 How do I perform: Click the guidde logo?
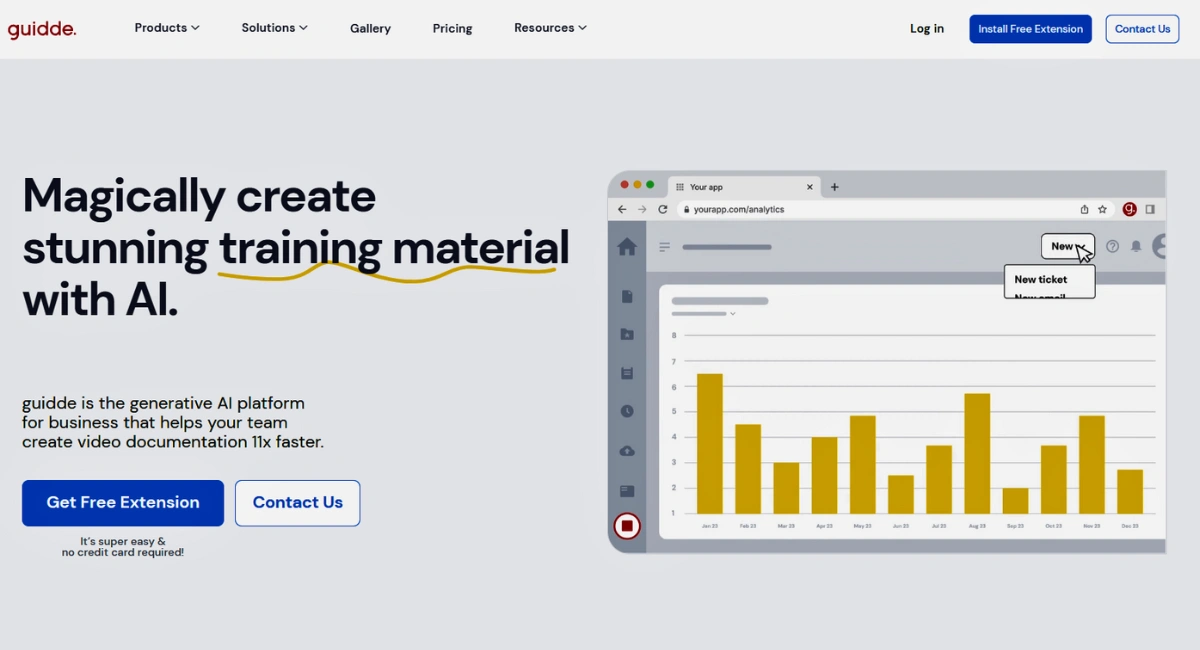click(x=42, y=29)
